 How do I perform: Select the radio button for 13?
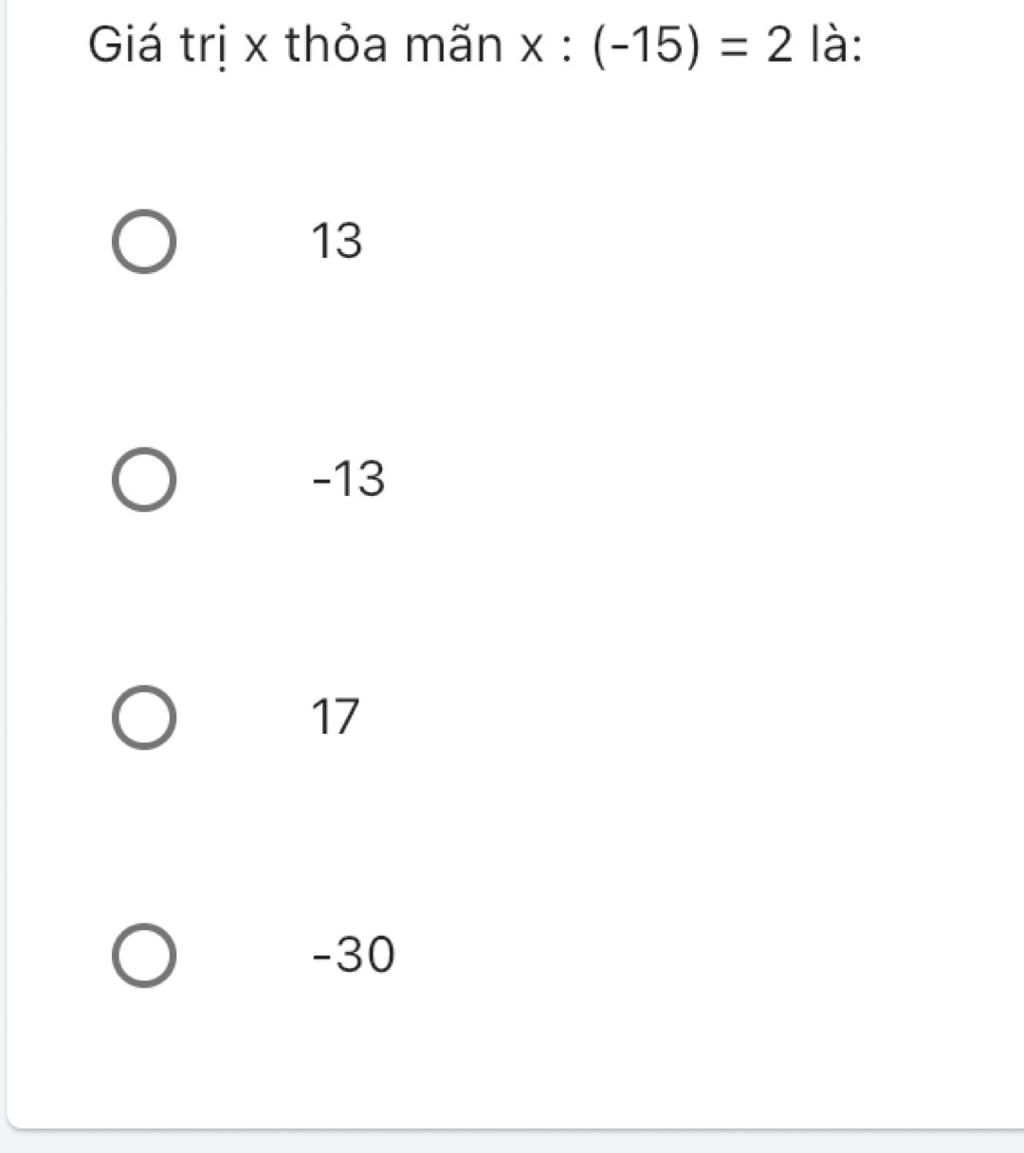point(144,240)
